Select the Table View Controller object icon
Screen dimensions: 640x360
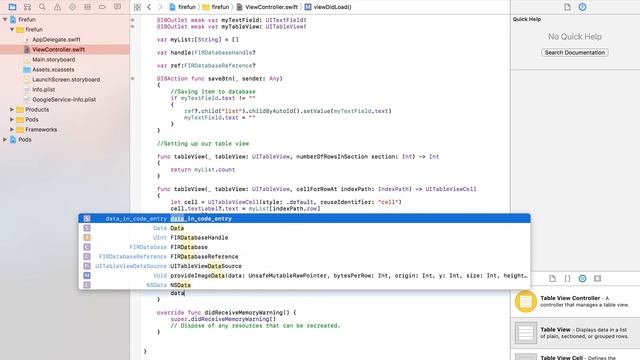526,302
